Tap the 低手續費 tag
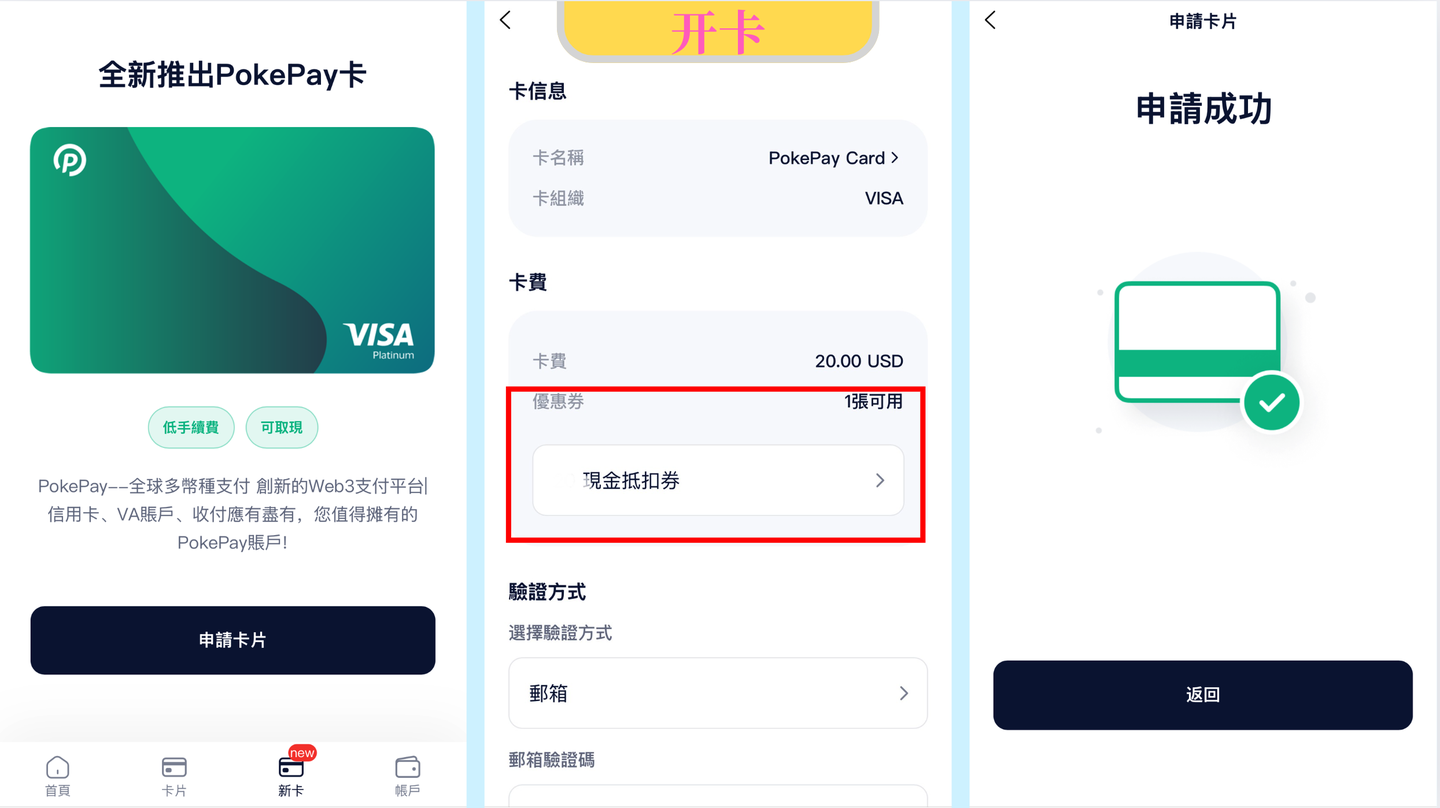Viewport: 1440px width, 808px height. 191,427
